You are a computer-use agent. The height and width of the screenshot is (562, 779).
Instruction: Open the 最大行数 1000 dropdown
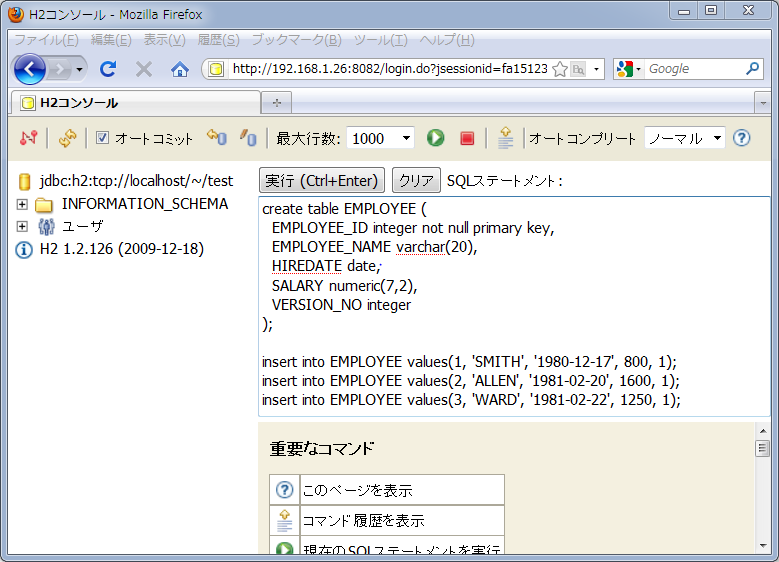(x=380, y=138)
